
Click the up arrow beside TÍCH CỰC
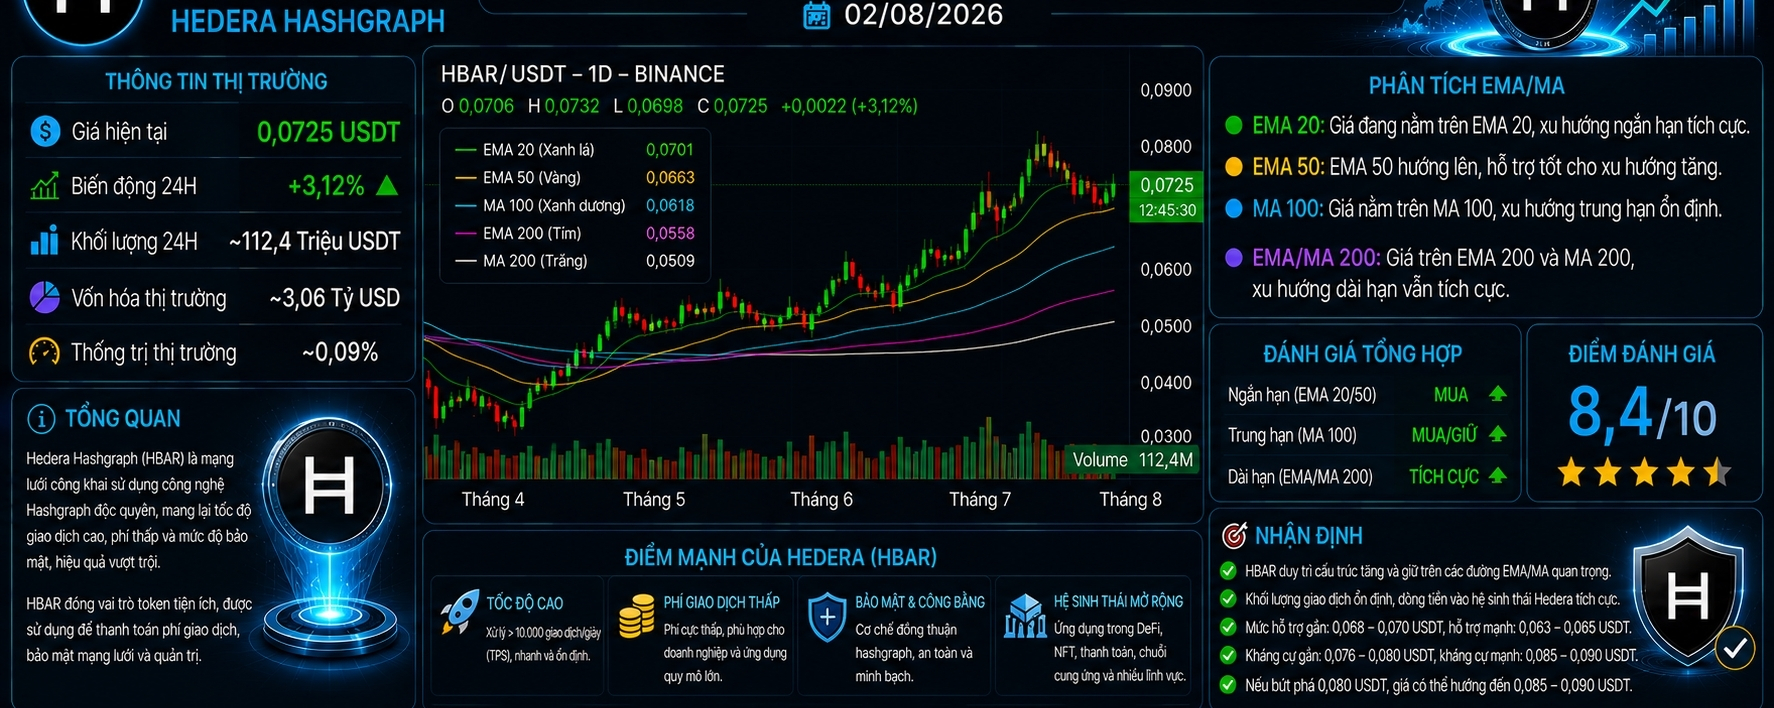(1497, 476)
